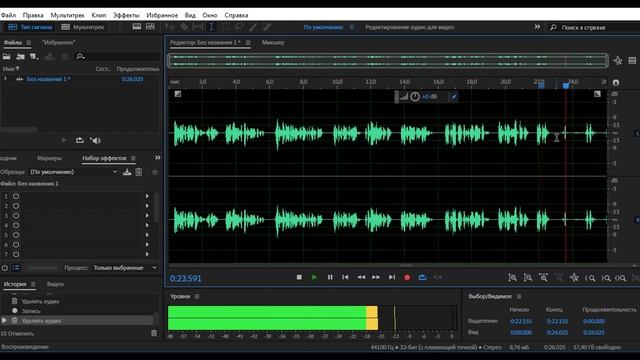Open the Процесс dropdown Только выбранные
The width and height of the screenshot is (640, 360).
[125, 268]
